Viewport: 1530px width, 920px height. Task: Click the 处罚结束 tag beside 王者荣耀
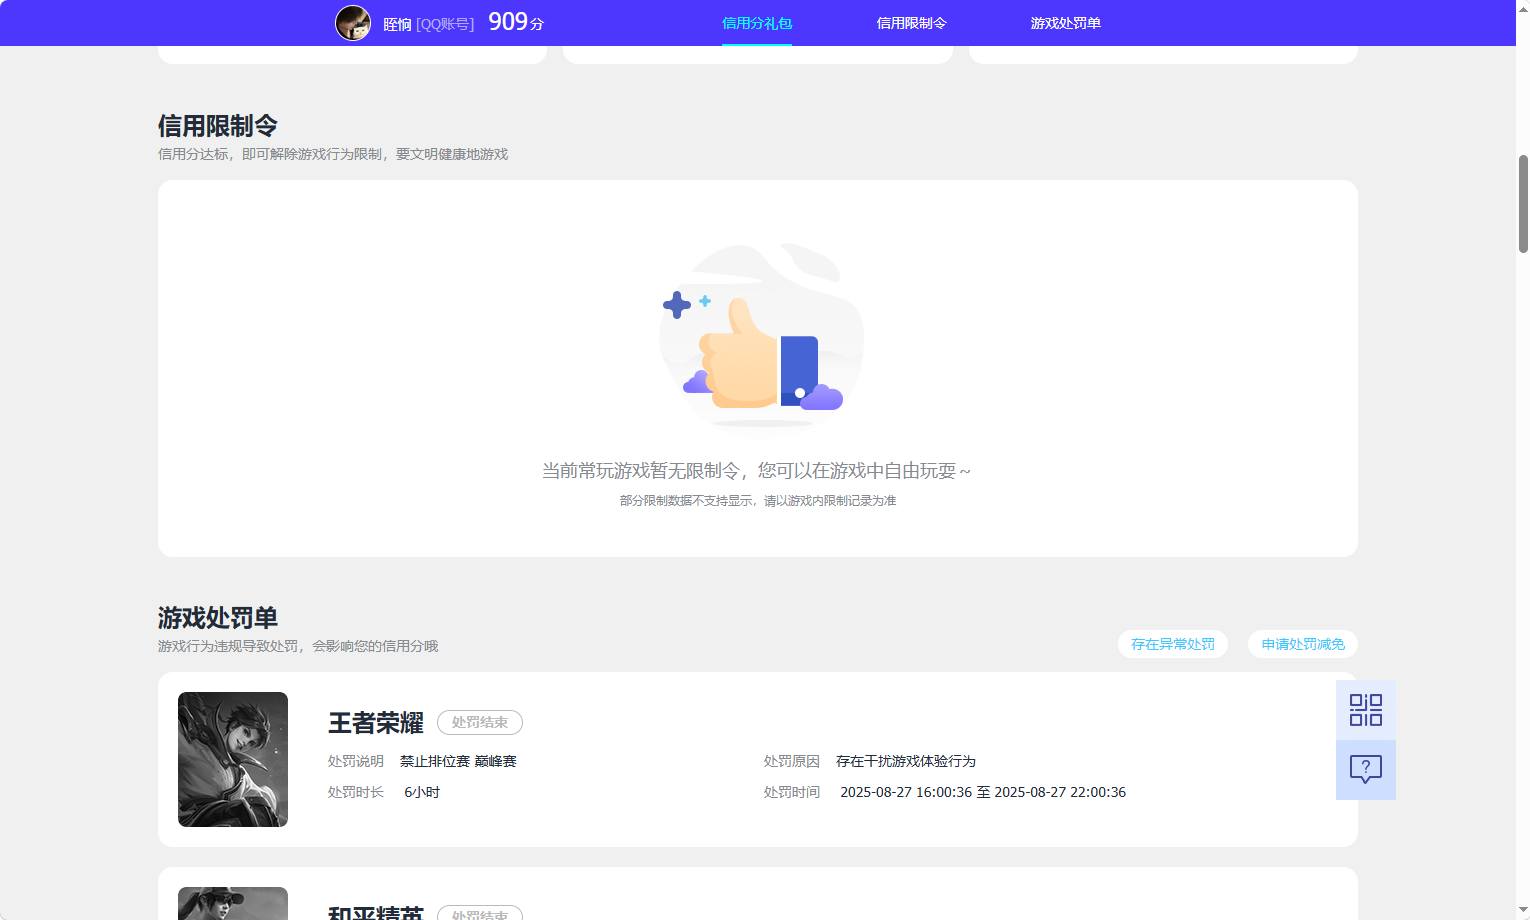[x=480, y=722]
